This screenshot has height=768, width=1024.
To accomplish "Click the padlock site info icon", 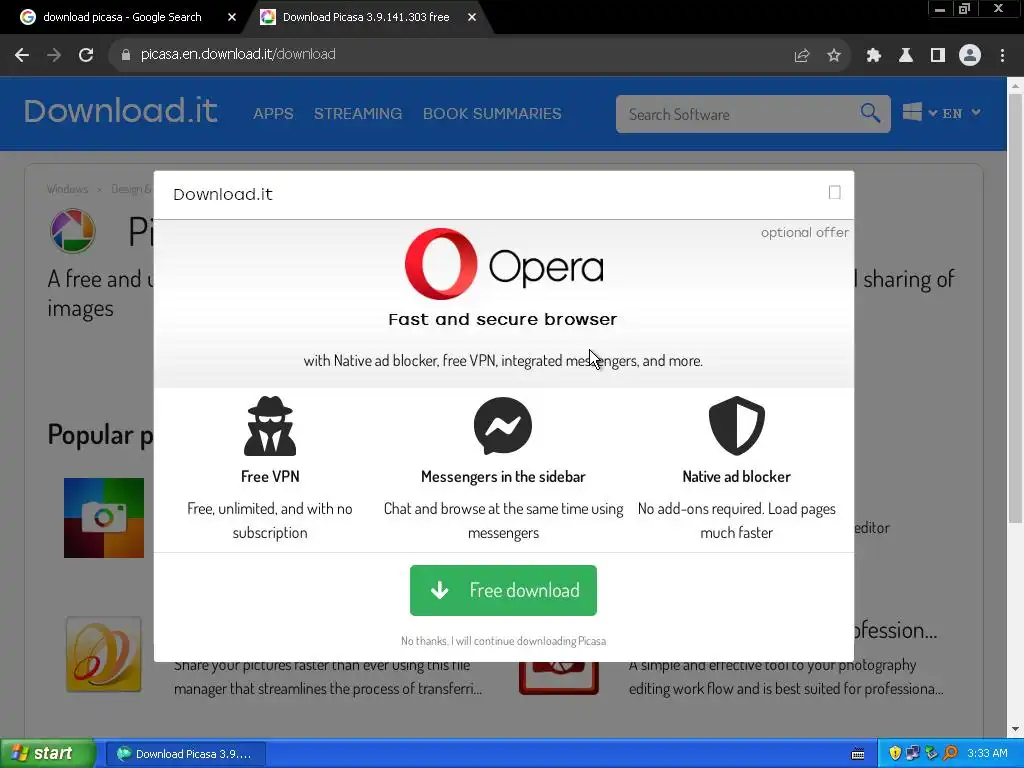I will click(x=126, y=55).
